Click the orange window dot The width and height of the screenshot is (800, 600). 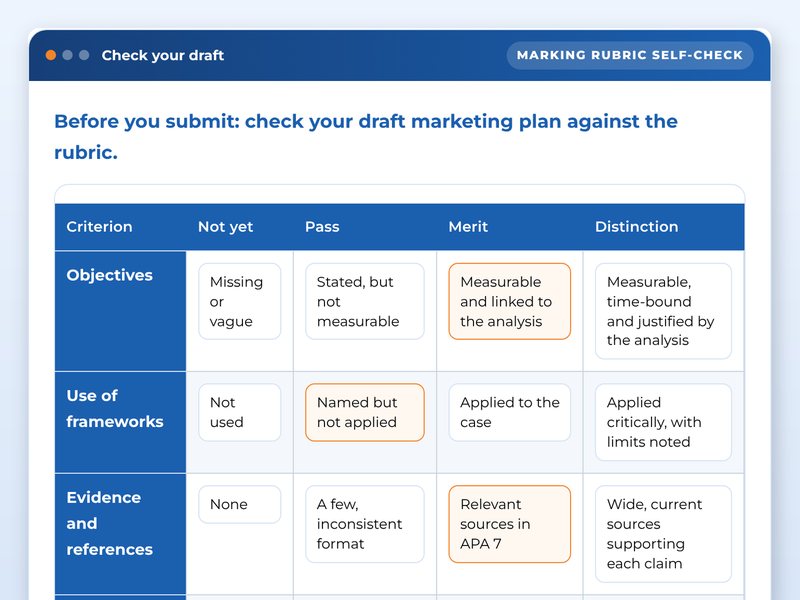click(x=51, y=55)
